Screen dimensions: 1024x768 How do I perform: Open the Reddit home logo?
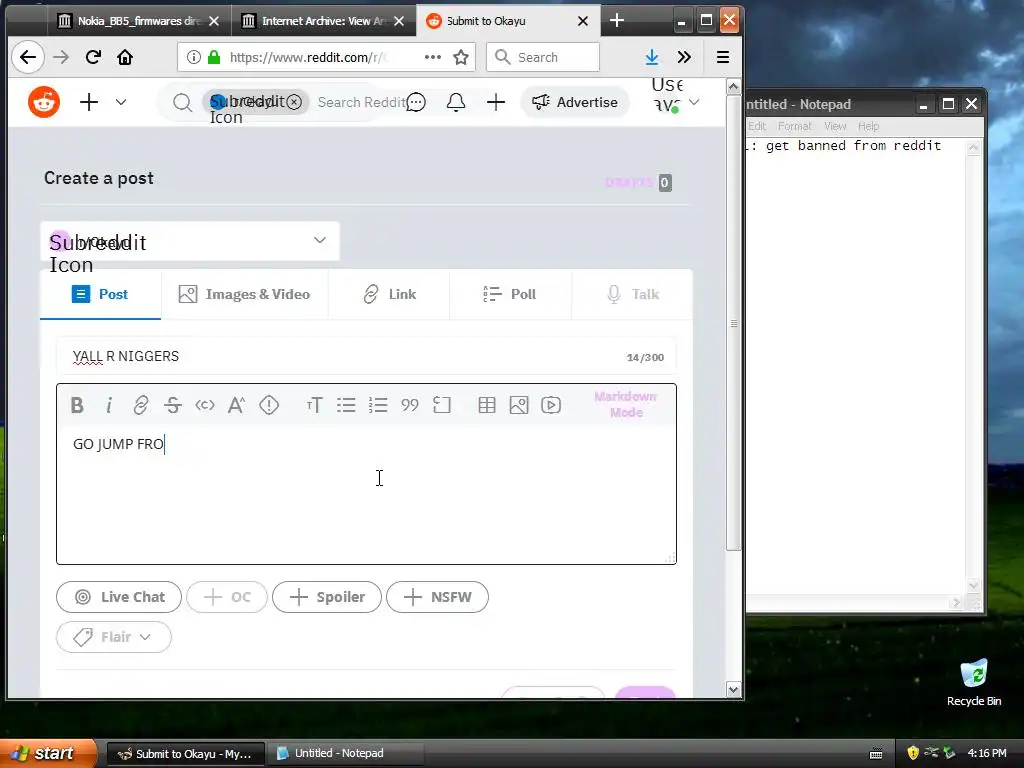click(x=44, y=102)
